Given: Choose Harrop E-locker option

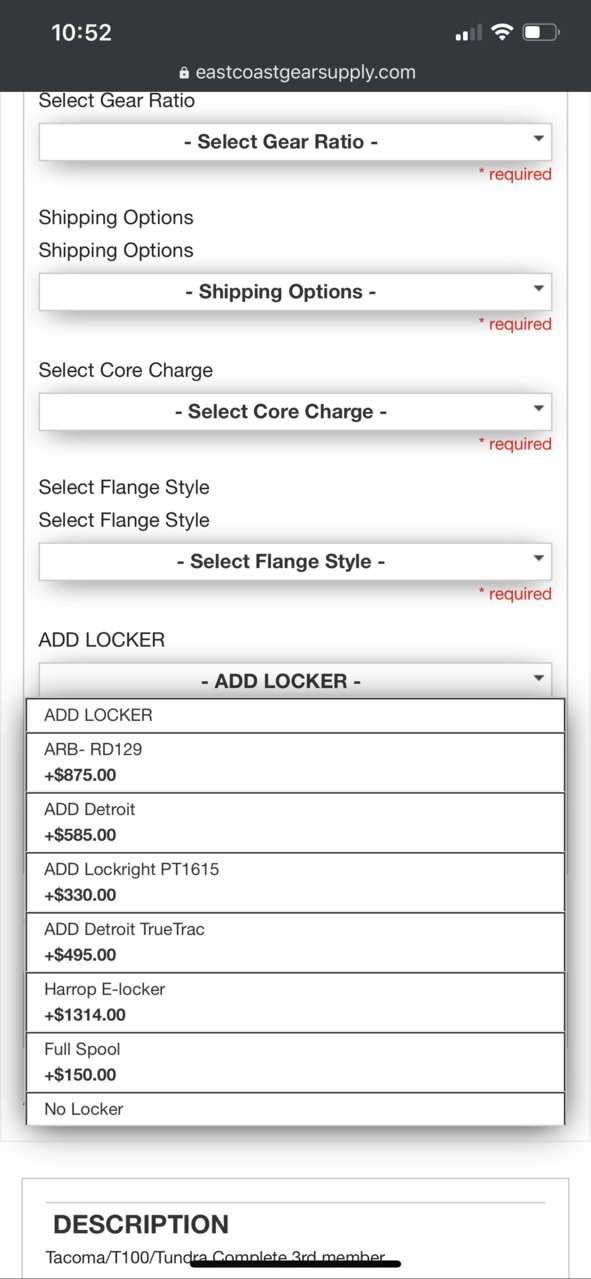Looking at the screenshot, I should click(295, 1003).
